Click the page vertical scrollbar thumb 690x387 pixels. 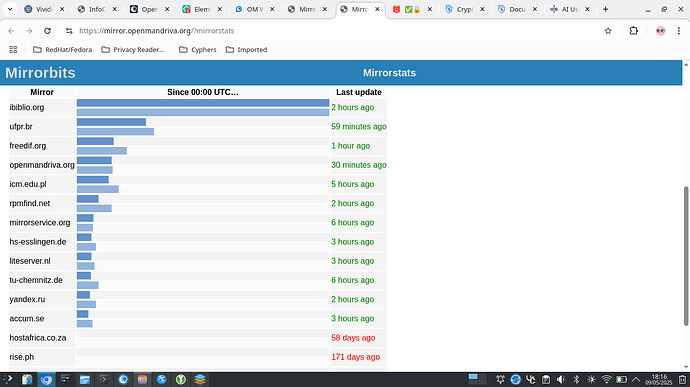tap(686, 256)
